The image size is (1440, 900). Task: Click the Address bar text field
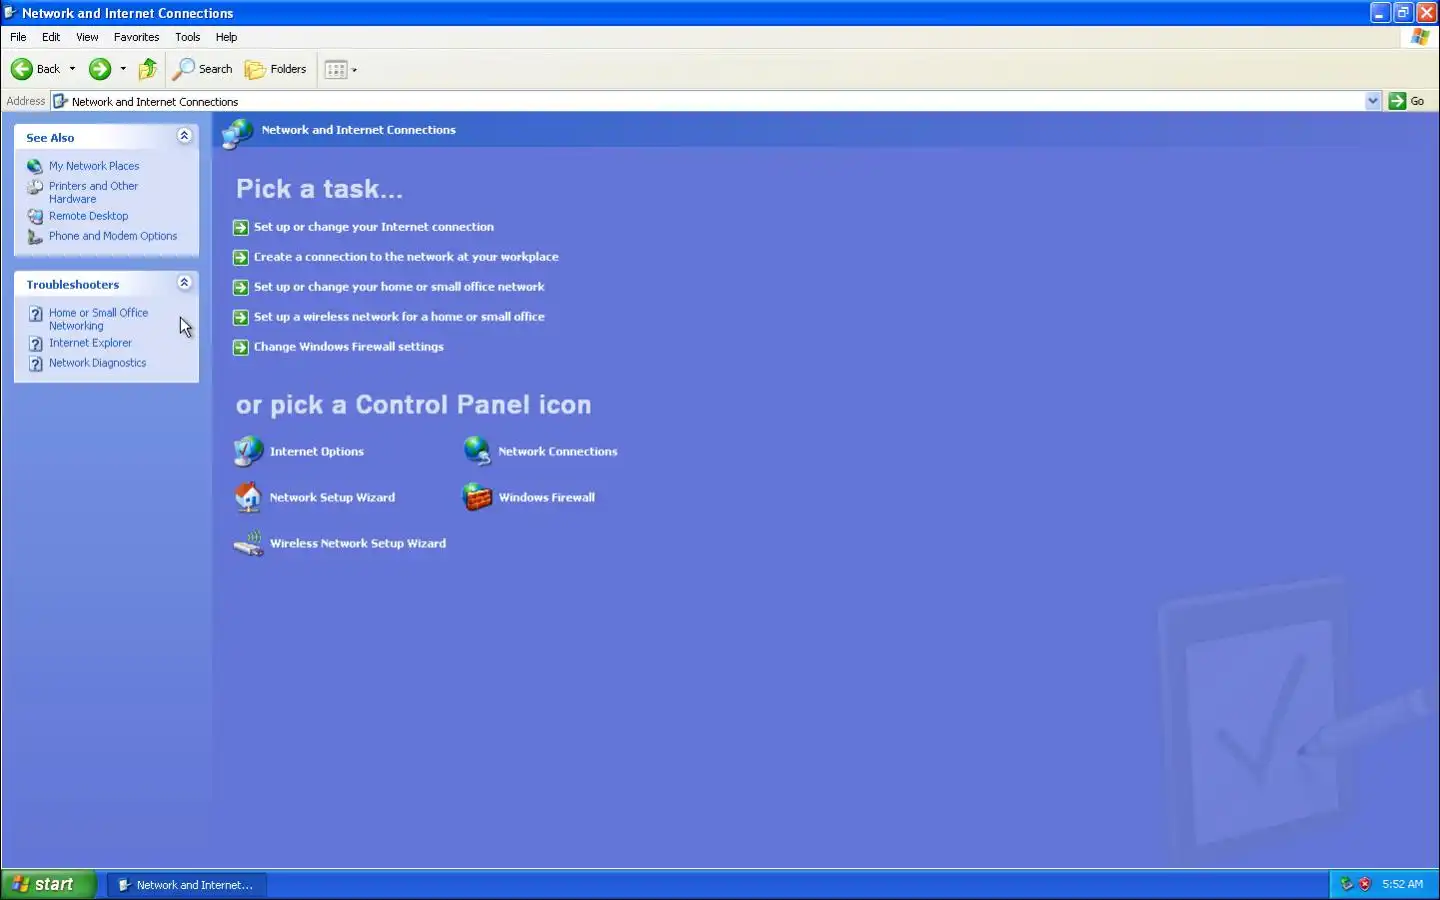708,101
